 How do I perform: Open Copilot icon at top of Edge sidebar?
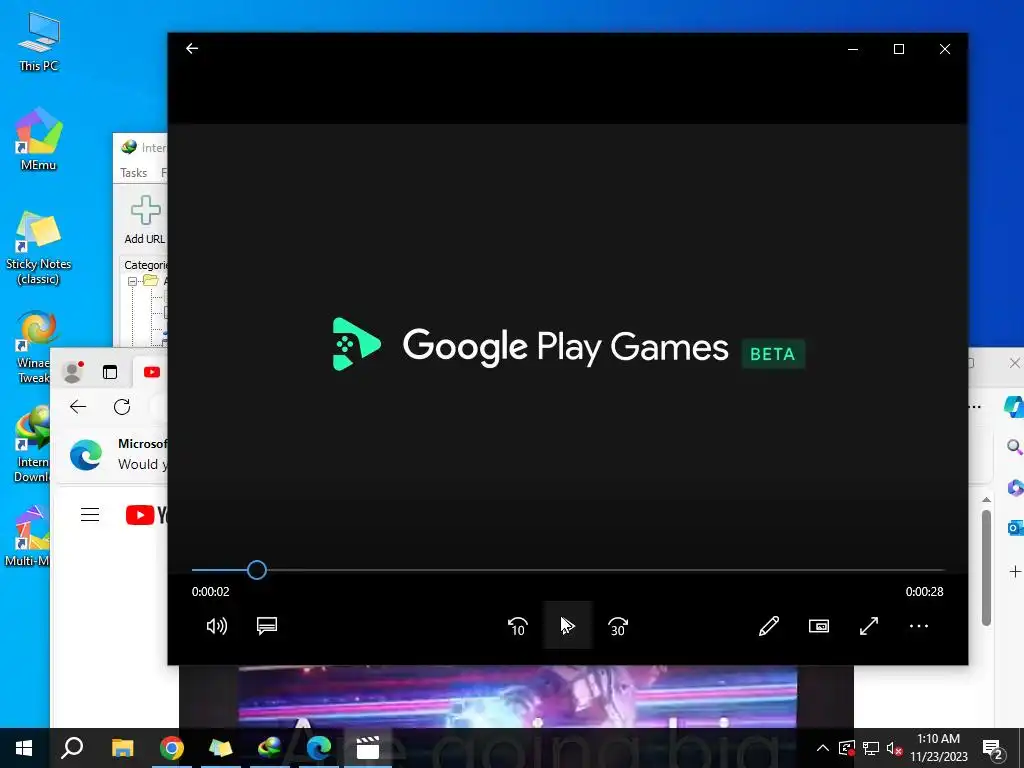point(1014,406)
